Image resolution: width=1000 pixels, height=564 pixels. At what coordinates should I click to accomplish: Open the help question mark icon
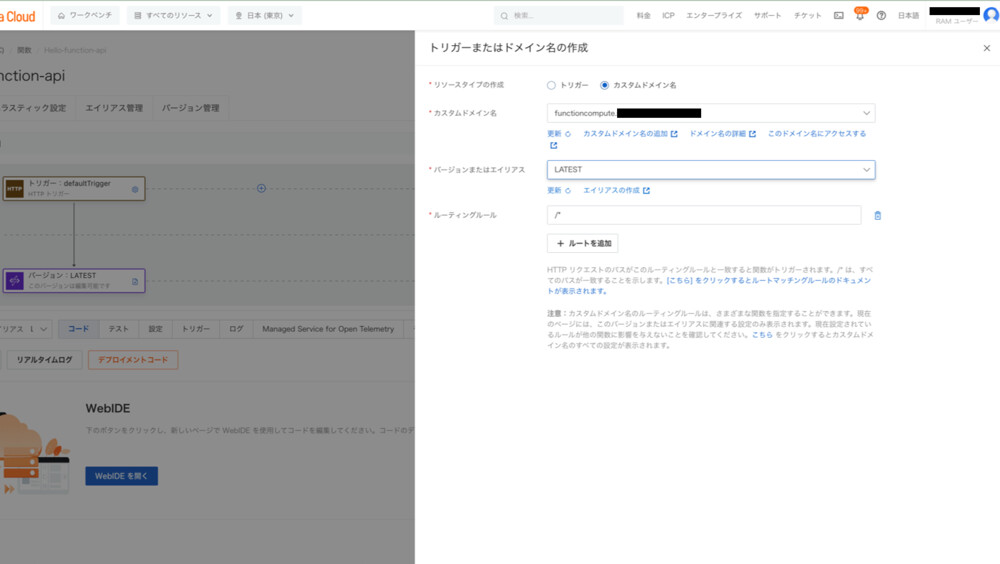click(881, 16)
